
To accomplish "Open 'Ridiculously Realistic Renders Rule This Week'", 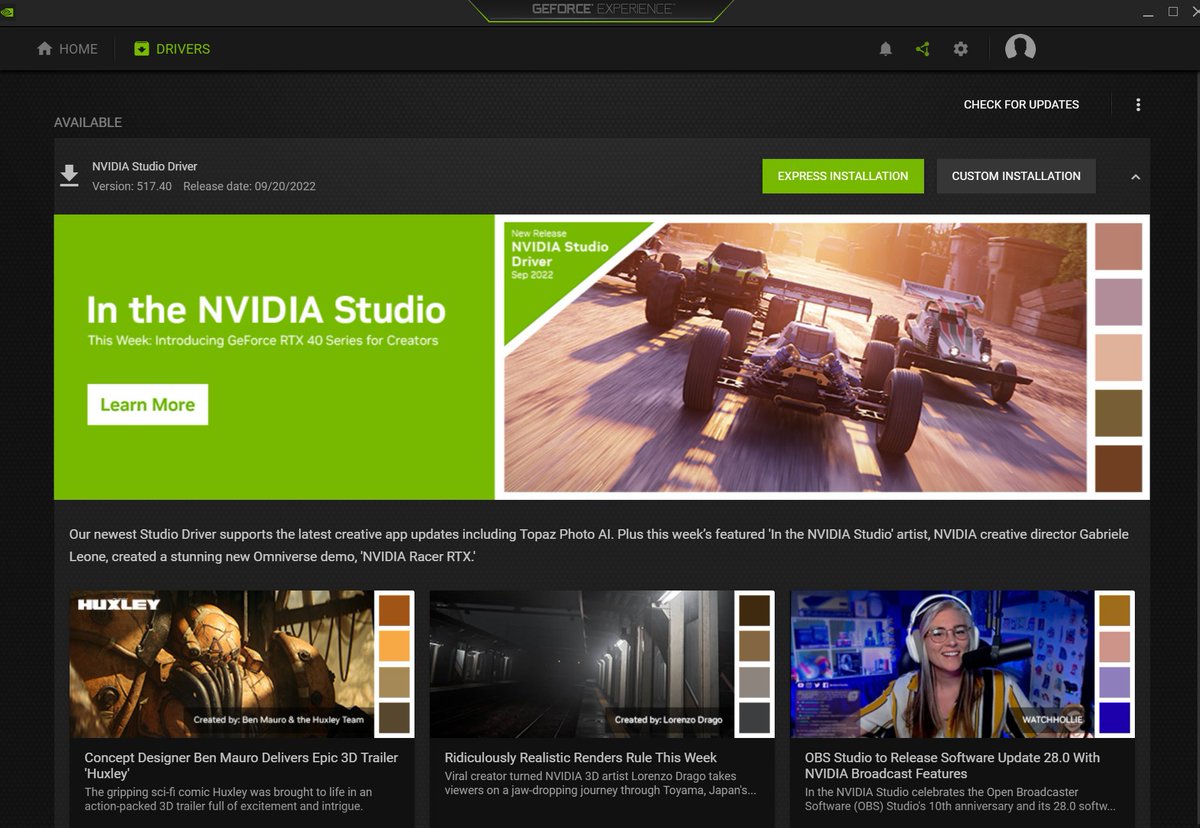I will pyautogui.click(x=581, y=758).
